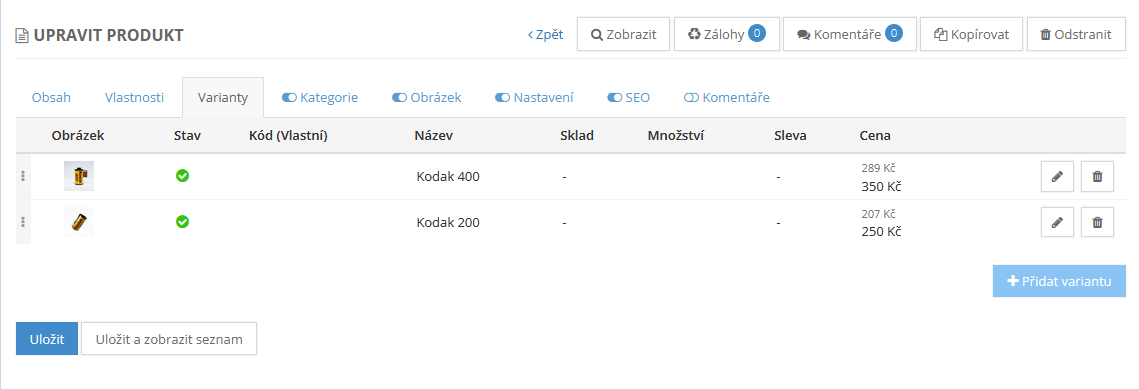The width and height of the screenshot is (1139, 389).
Task: Delete the Kodak 400 variant with trash icon
Action: (1098, 176)
